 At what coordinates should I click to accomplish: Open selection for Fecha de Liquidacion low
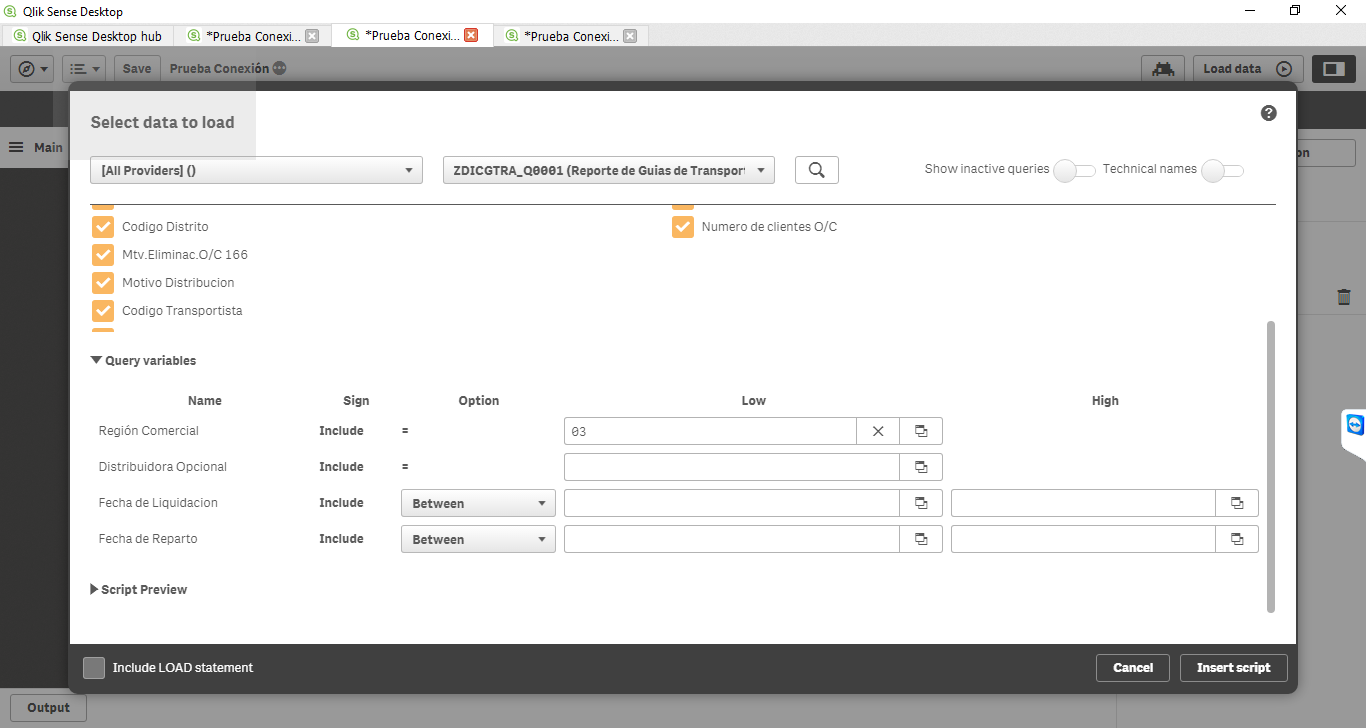point(921,503)
